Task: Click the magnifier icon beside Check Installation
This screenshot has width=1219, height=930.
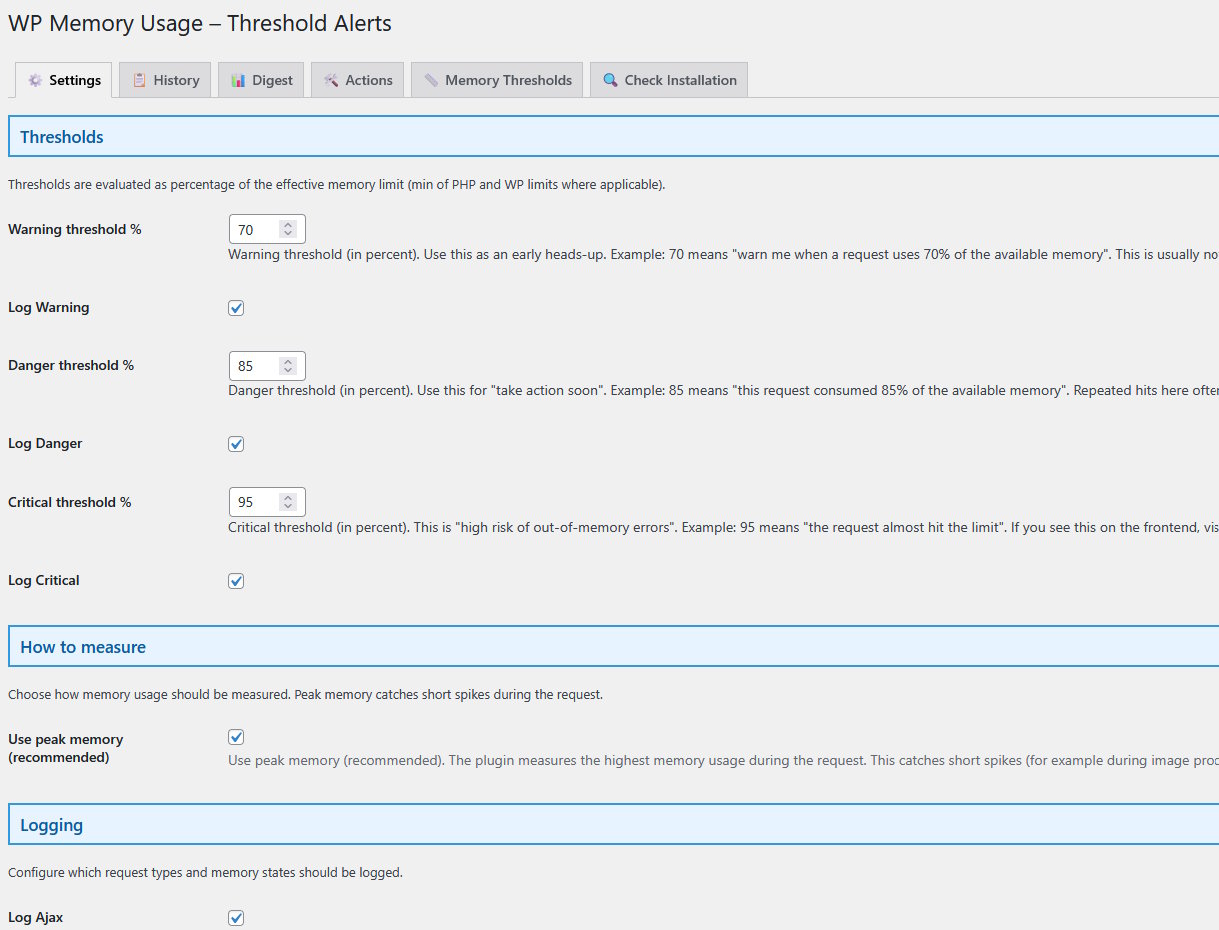Action: (x=610, y=79)
